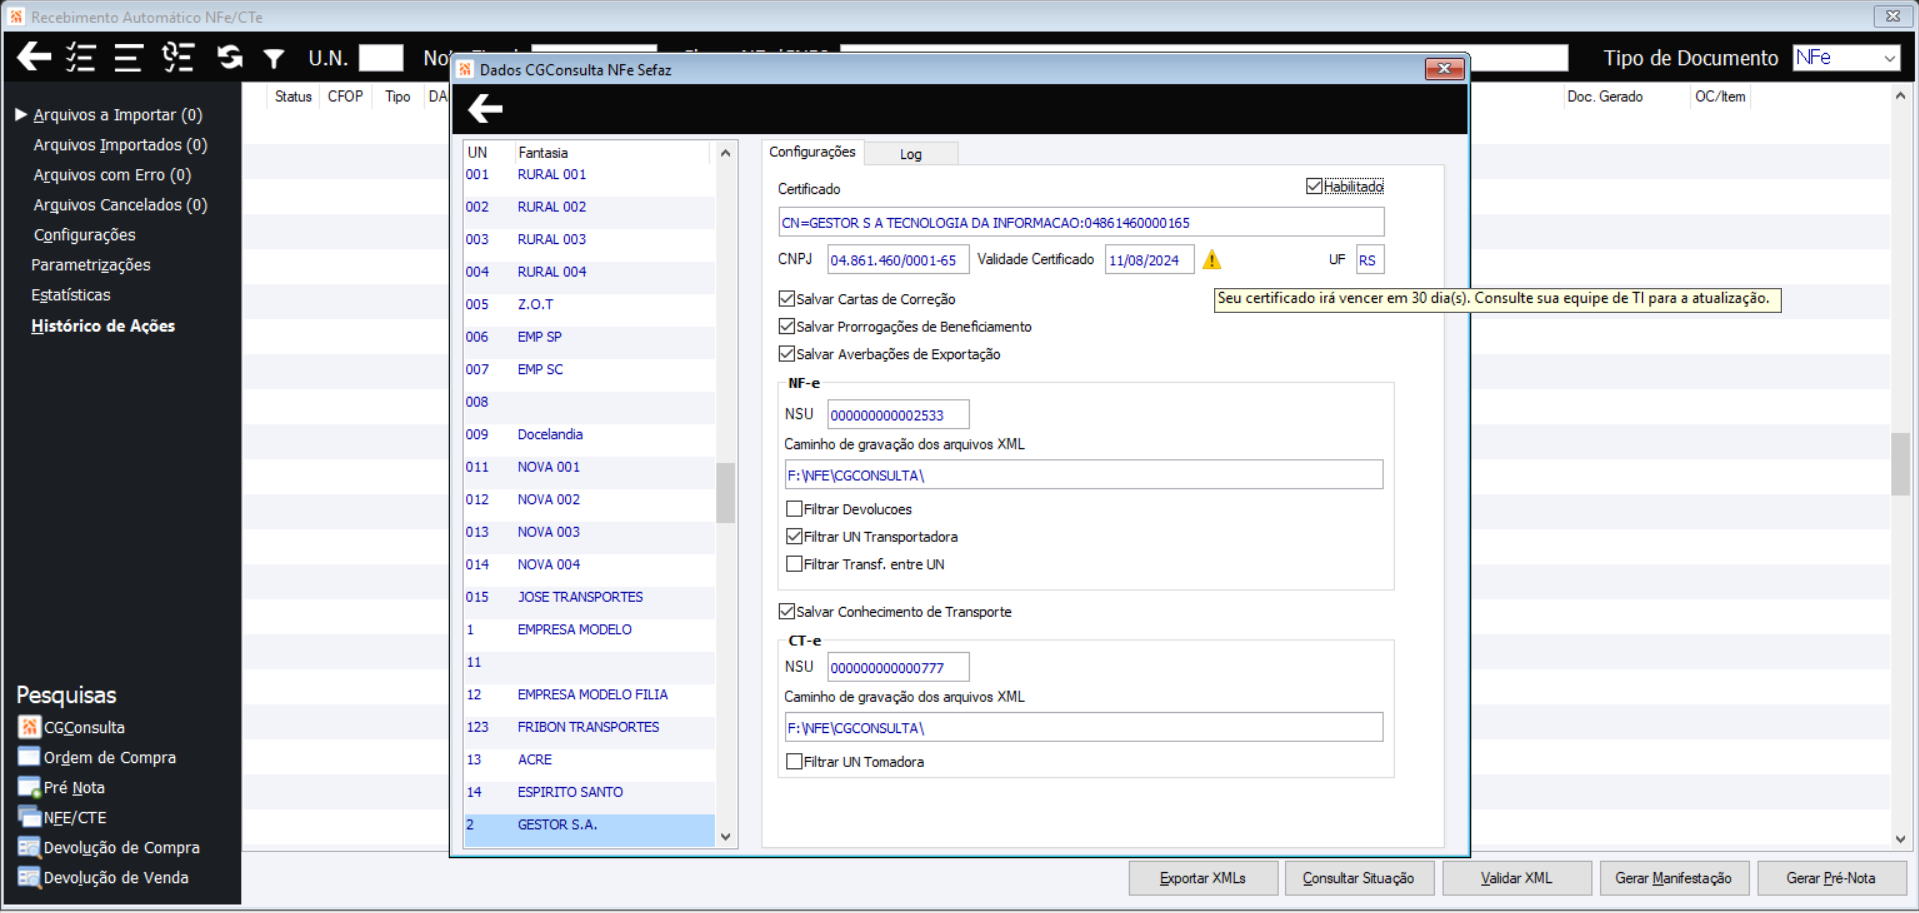
Task: Enable the Filtrar UN Tomadora checkbox
Action: [794, 761]
